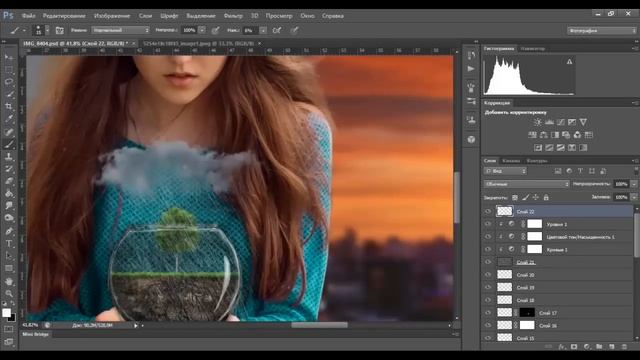Toggle lock transparent pixels
The image size is (640, 360).
coord(515,198)
